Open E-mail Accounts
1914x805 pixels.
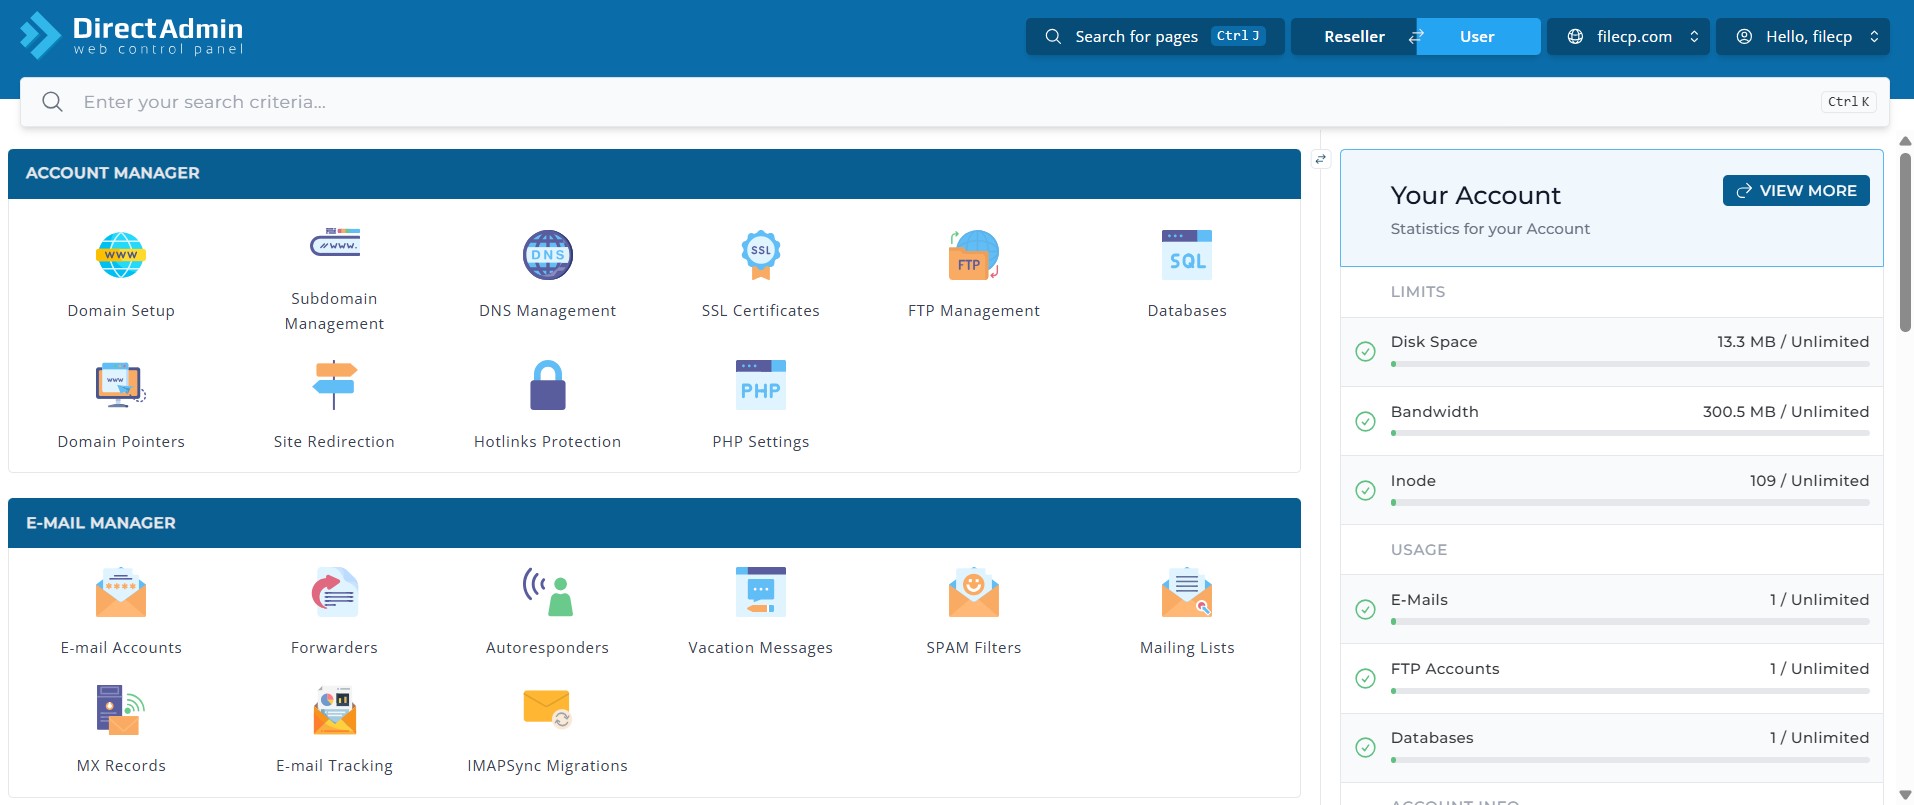point(121,593)
